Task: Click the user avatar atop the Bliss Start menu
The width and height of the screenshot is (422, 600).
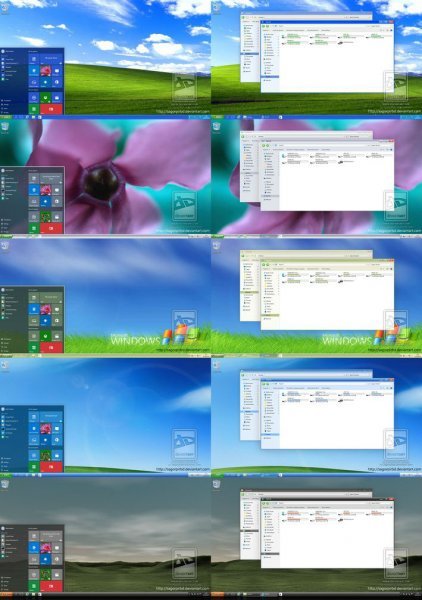Action: [3, 51]
